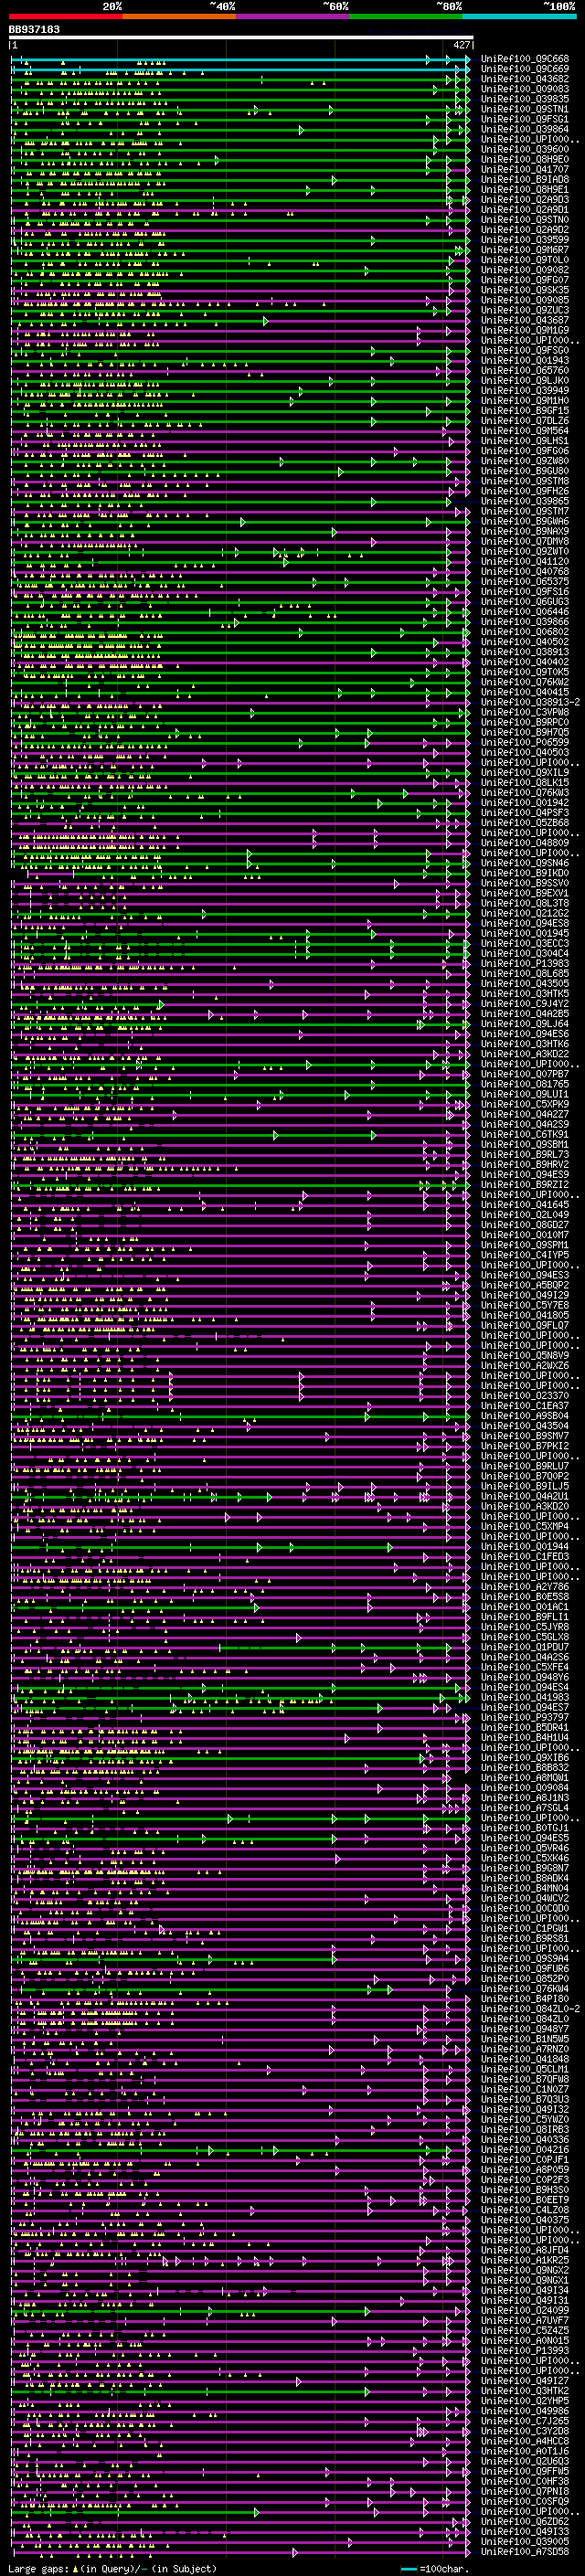Click the UniRef100_Q9SK35 entry
This screenshot has height=2576, width=585.
(x=525, y=290)
